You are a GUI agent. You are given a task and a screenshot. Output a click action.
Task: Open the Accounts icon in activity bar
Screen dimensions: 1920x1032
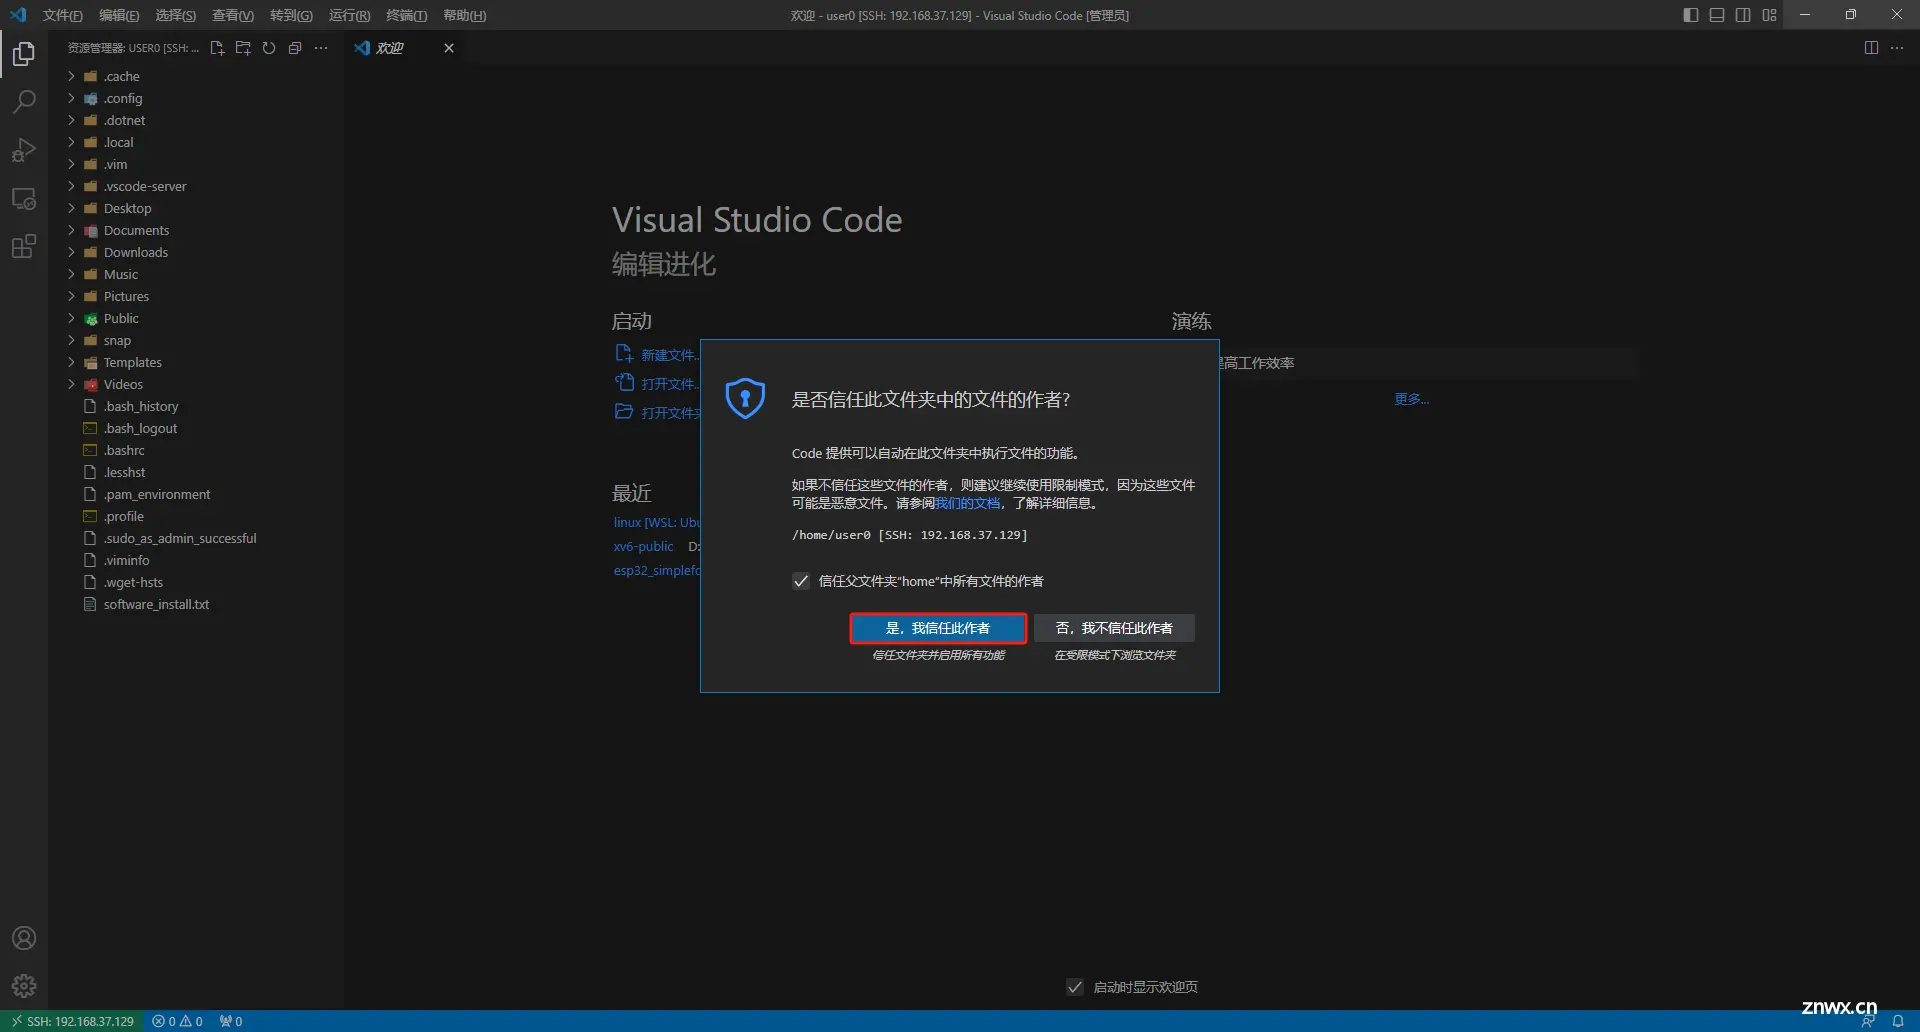pos(24,938)
